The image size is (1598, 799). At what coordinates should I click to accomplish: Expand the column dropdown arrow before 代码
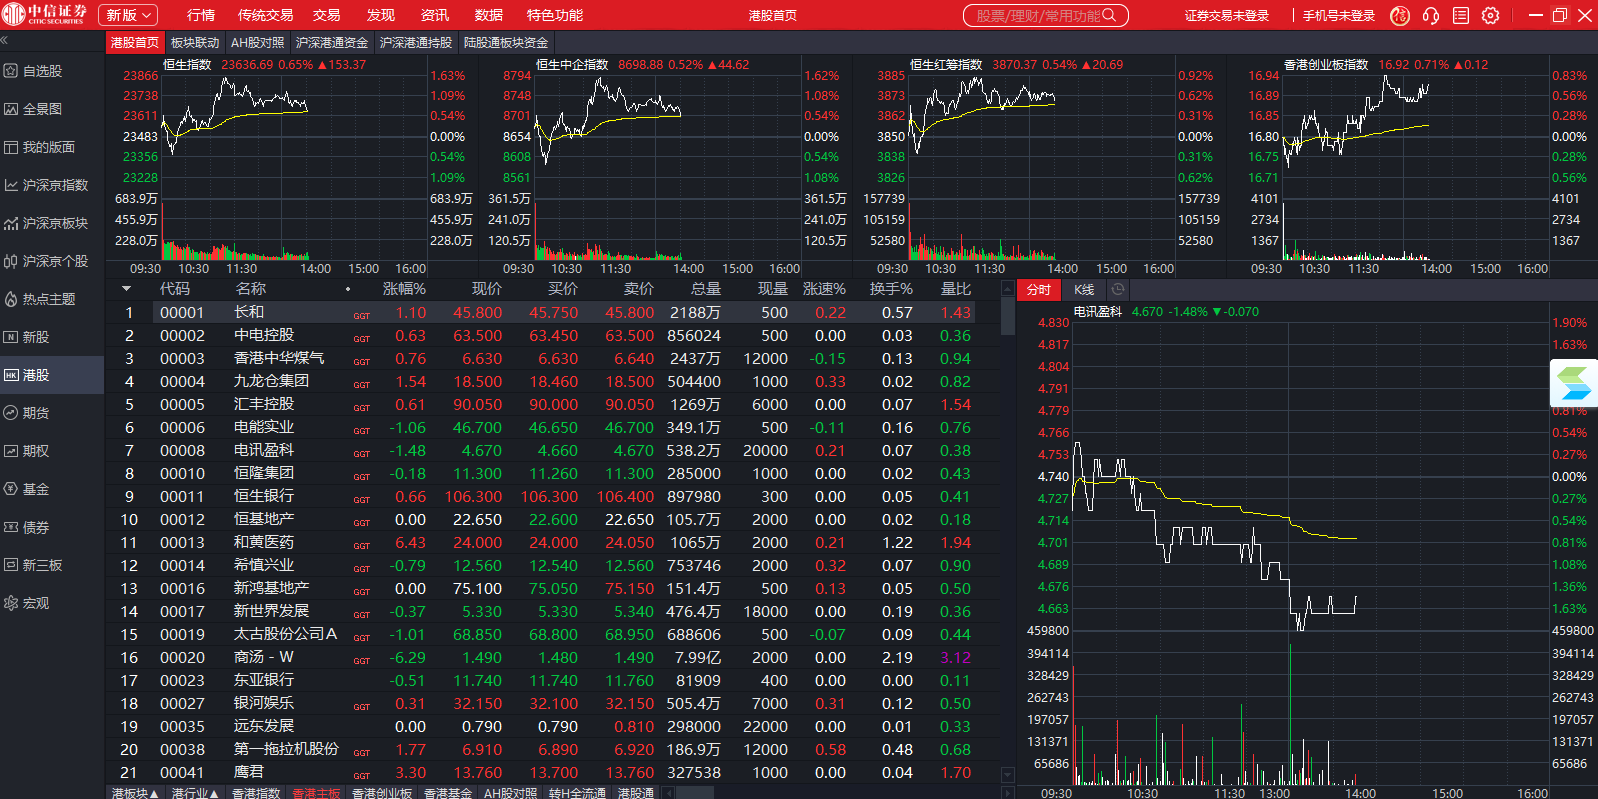(x=127, y=289)
